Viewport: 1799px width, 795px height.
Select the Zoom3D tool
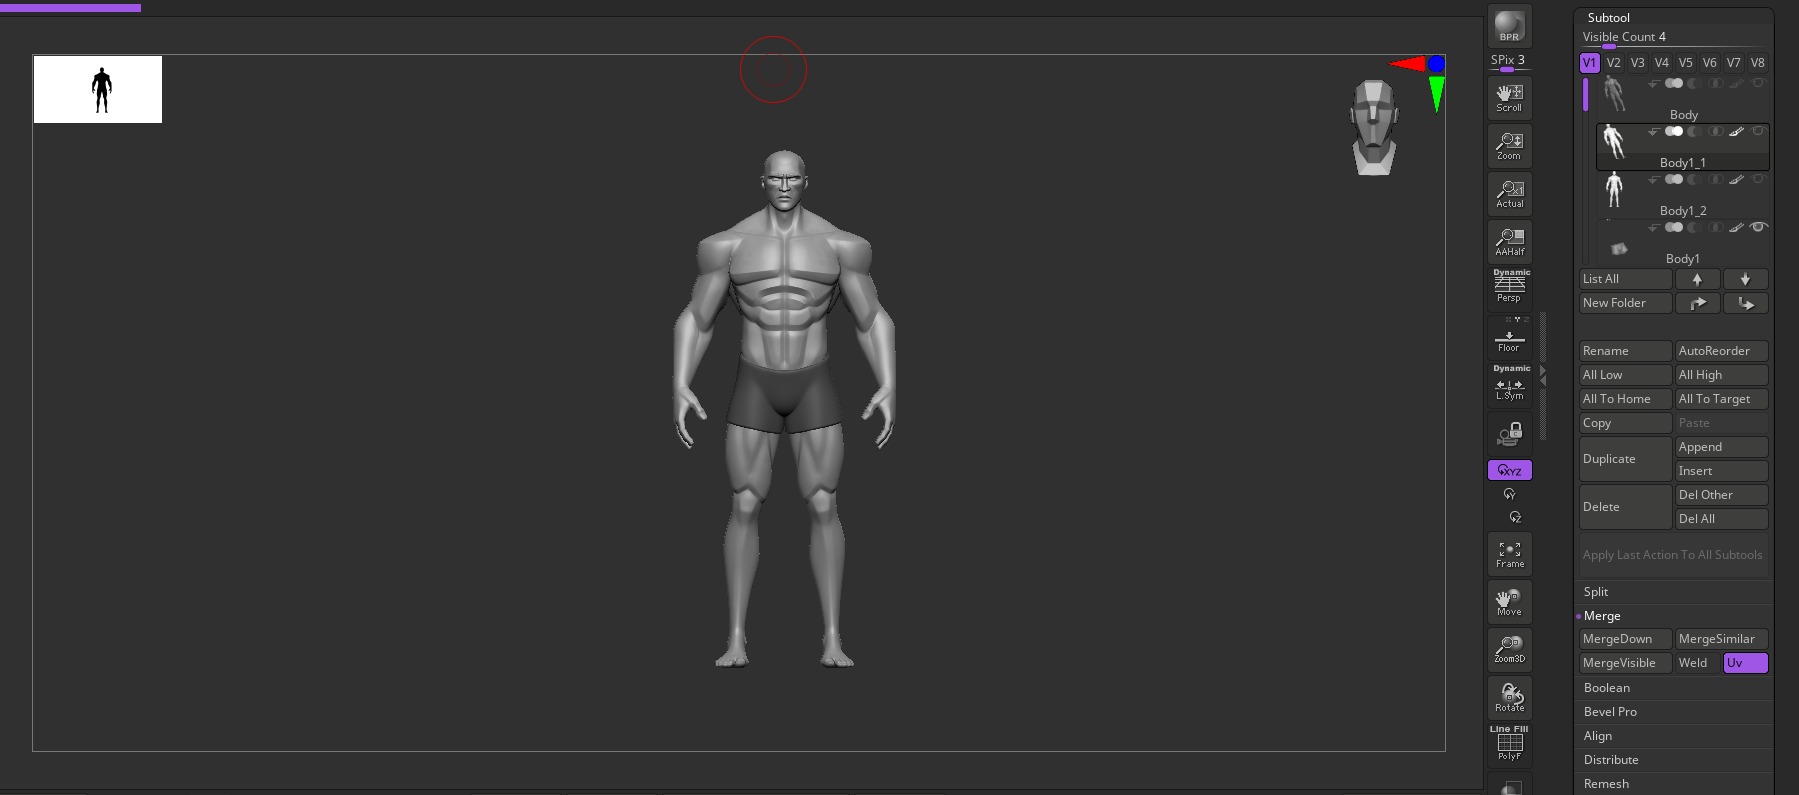click(1509, 650)
